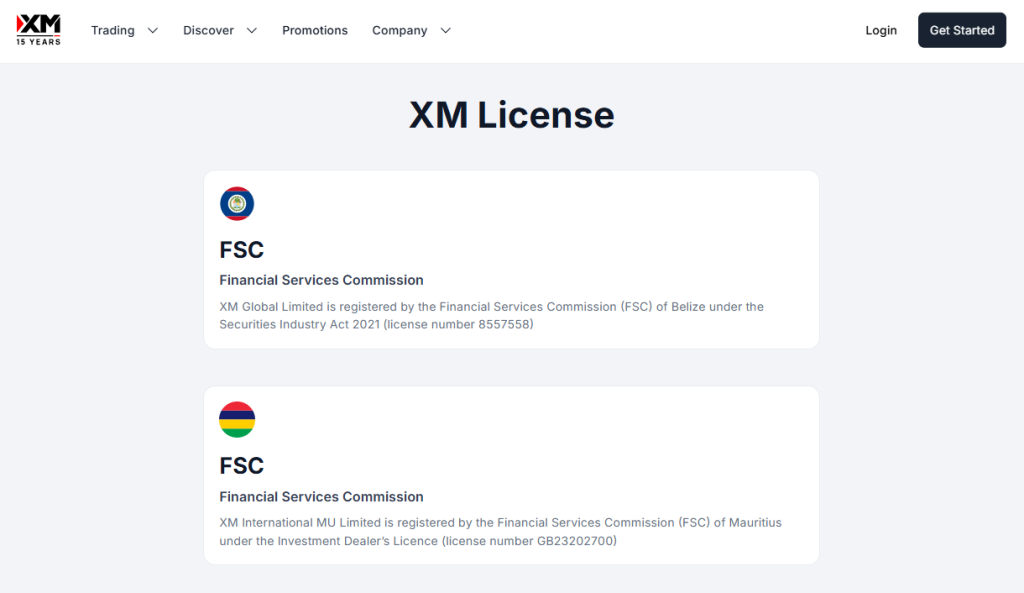Click the XM logo in the header
This screenshot has width=1024, height=593.
(39, 29)
